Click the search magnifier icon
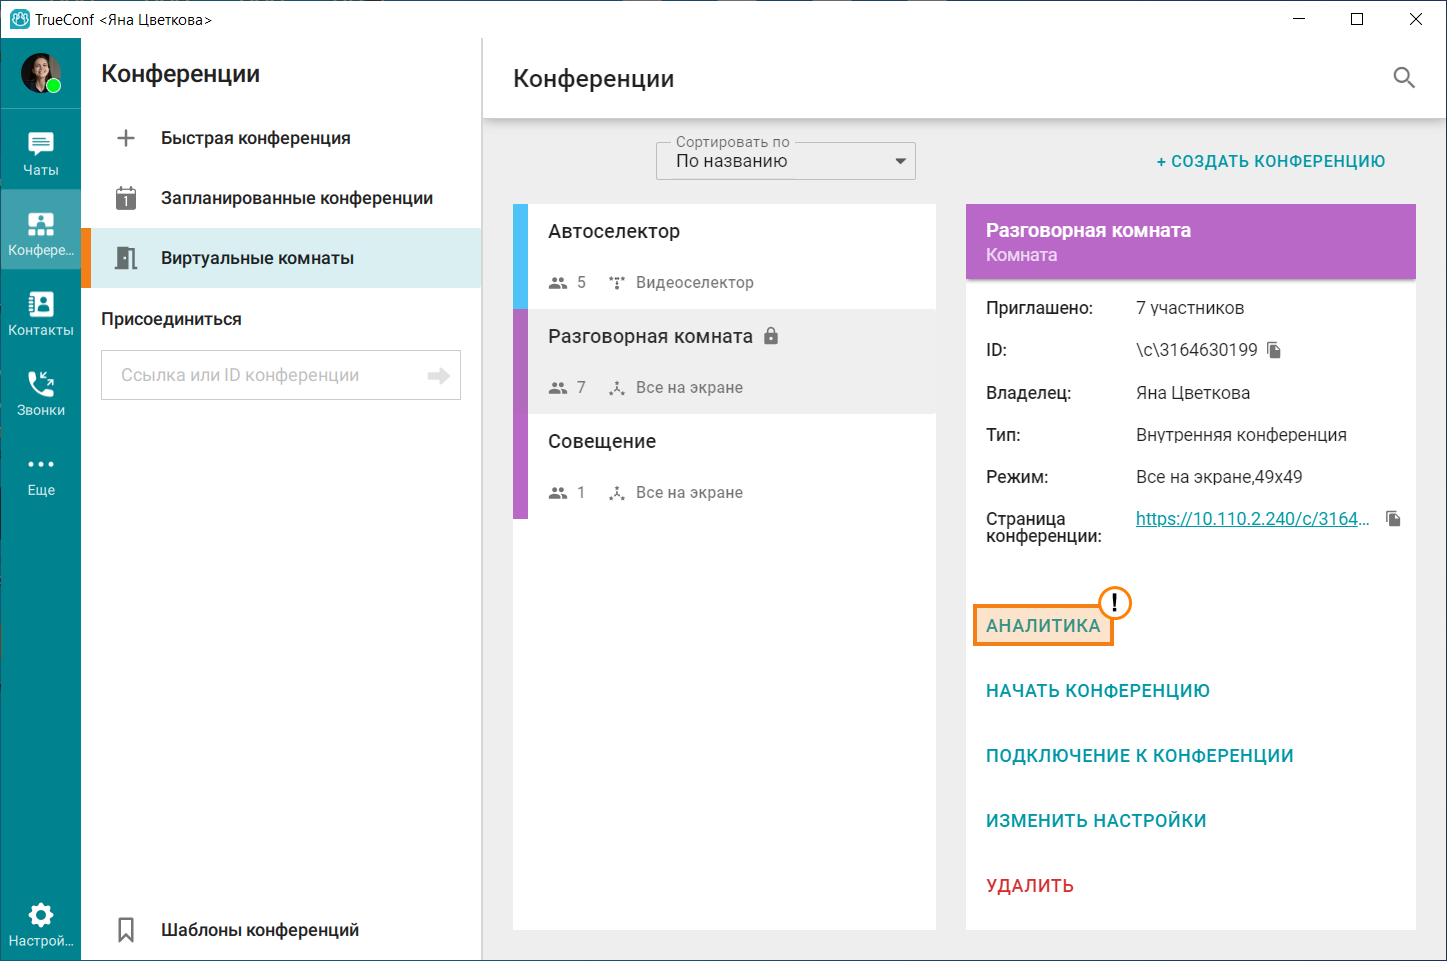 pos(1404,78)
